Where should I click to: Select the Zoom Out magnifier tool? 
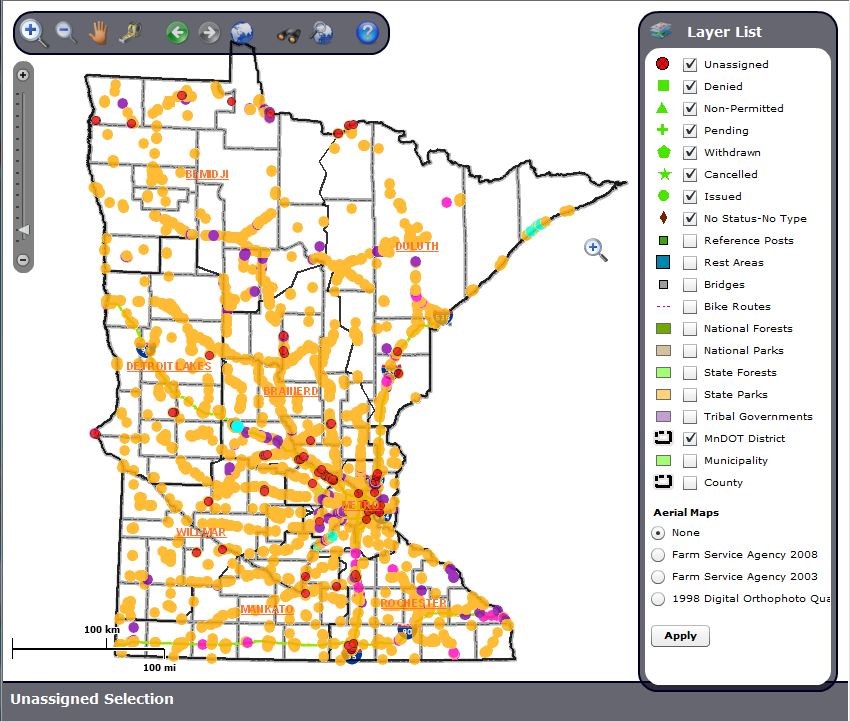[66, 32]
